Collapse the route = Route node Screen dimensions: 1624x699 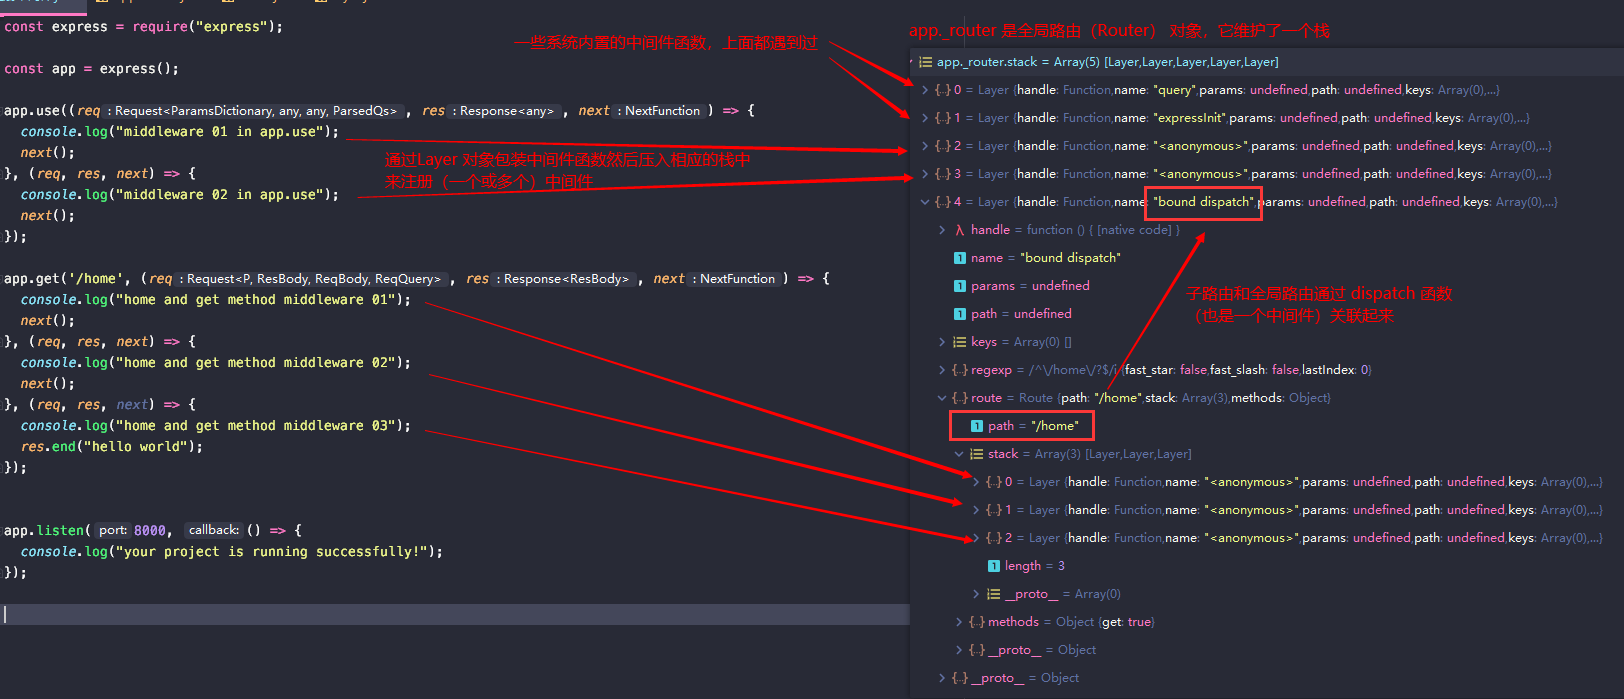tap(942, 398)
